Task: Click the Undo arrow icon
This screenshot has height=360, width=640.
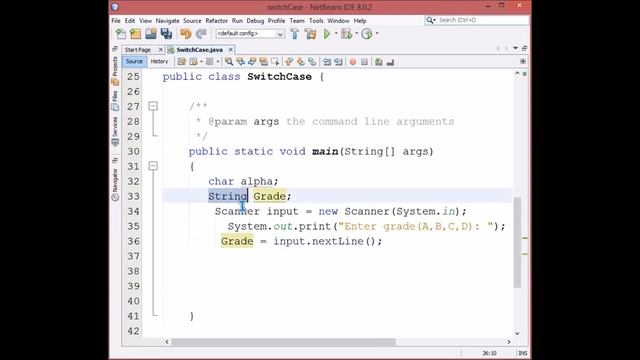Action: point(186,34)
